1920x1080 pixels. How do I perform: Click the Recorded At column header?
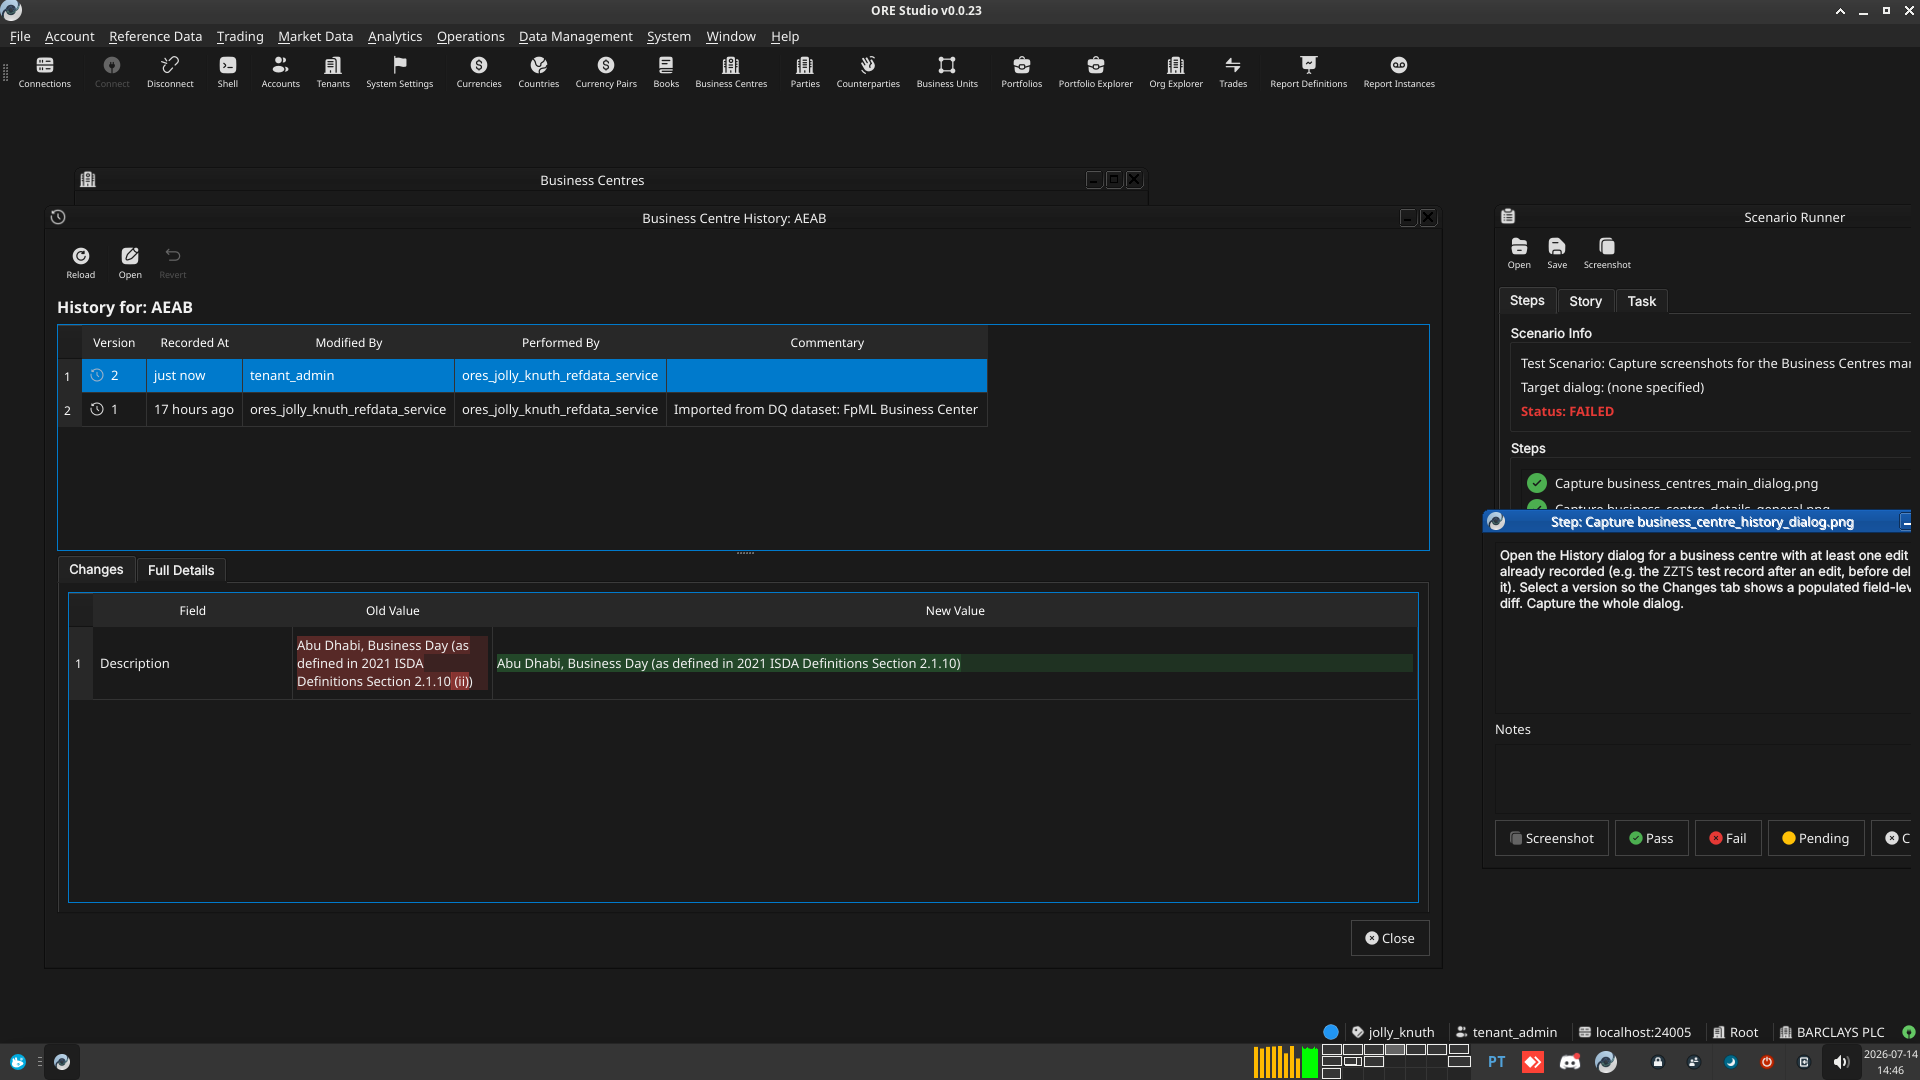tap(194, 342)
